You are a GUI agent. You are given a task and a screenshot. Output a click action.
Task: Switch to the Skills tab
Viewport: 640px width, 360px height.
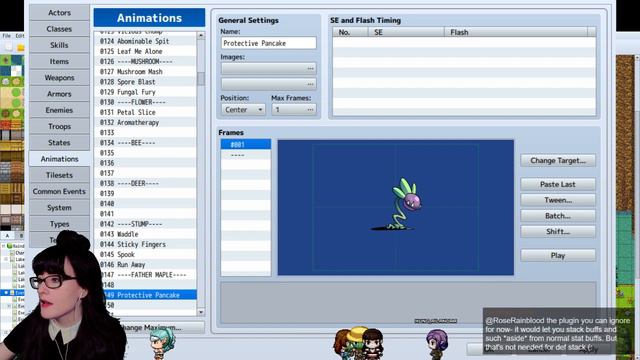(x=59, y=45)
